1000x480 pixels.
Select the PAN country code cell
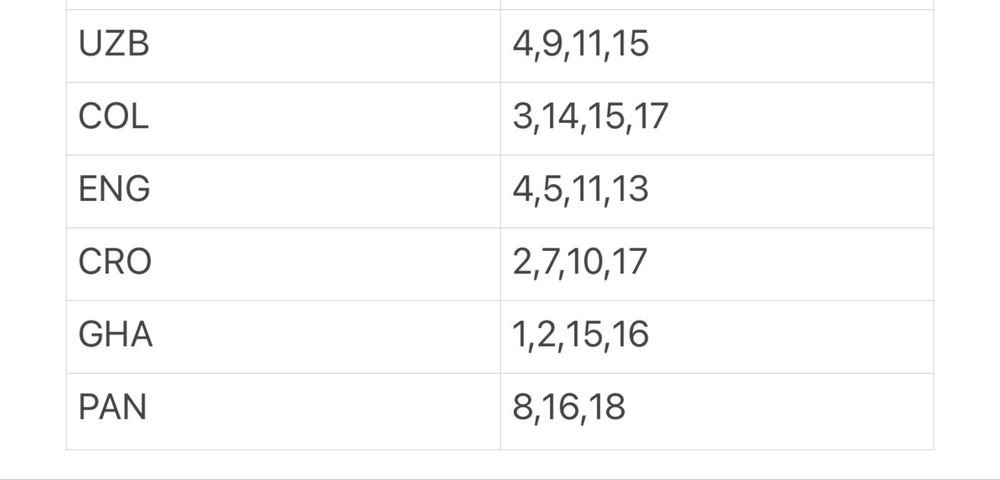283,411
